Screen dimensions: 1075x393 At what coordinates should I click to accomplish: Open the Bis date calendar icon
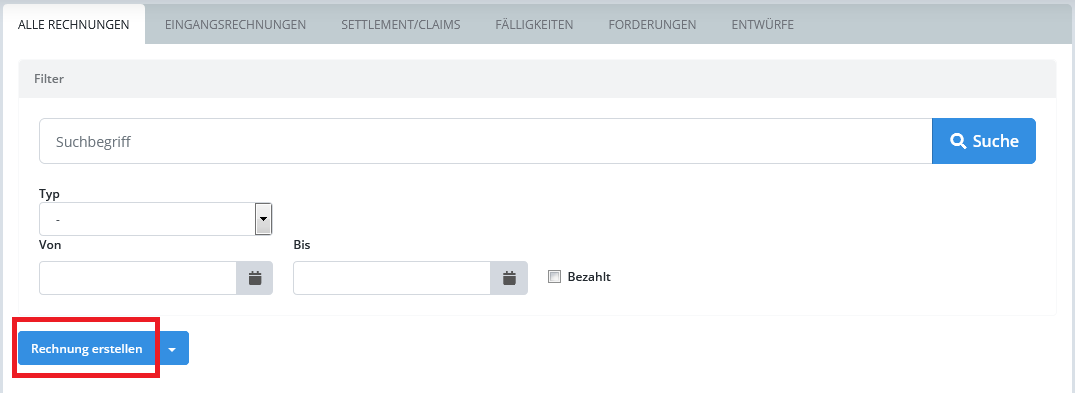click(509, 278)
